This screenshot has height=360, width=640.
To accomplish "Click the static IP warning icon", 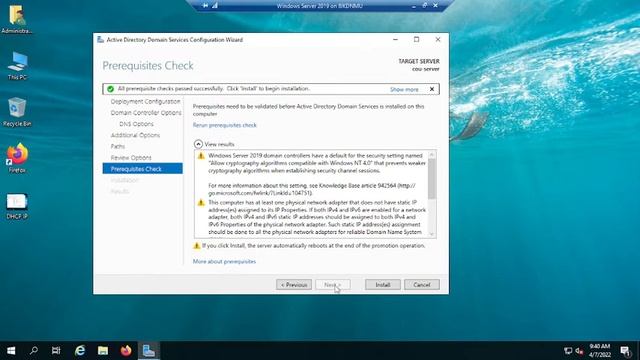I will coord(201,202).
